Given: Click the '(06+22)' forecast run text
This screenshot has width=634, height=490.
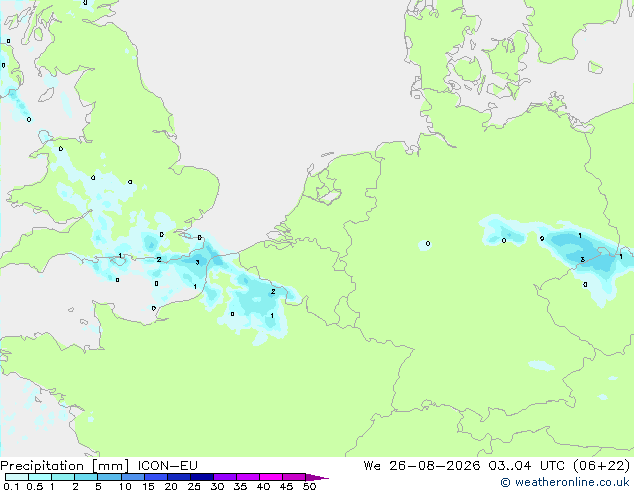Looking at the screenshot, I should pos(602,466).
